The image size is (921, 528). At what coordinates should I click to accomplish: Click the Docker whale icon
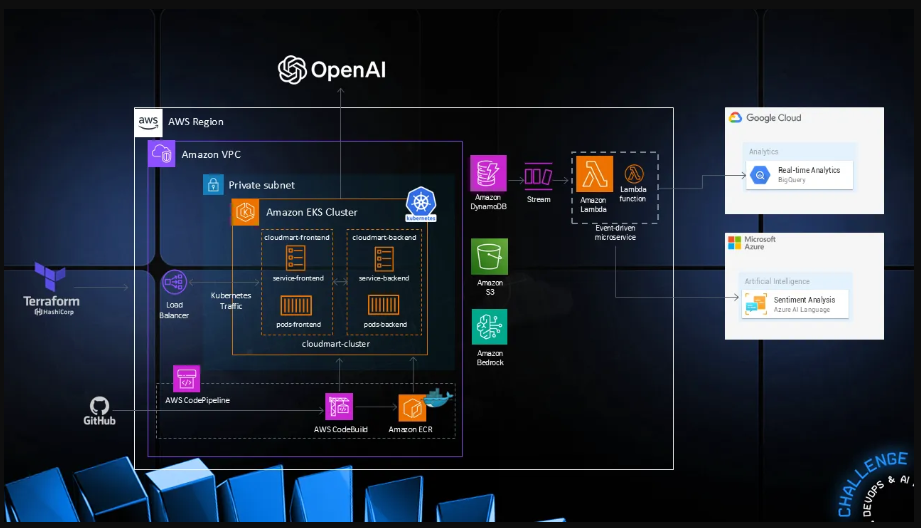(438, 398)
